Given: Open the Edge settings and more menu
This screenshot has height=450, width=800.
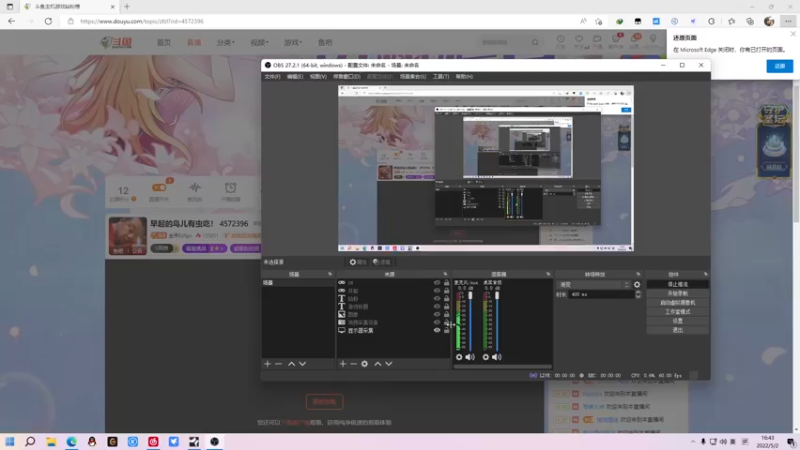Looking at the screenshot, I should coord(788,21).
